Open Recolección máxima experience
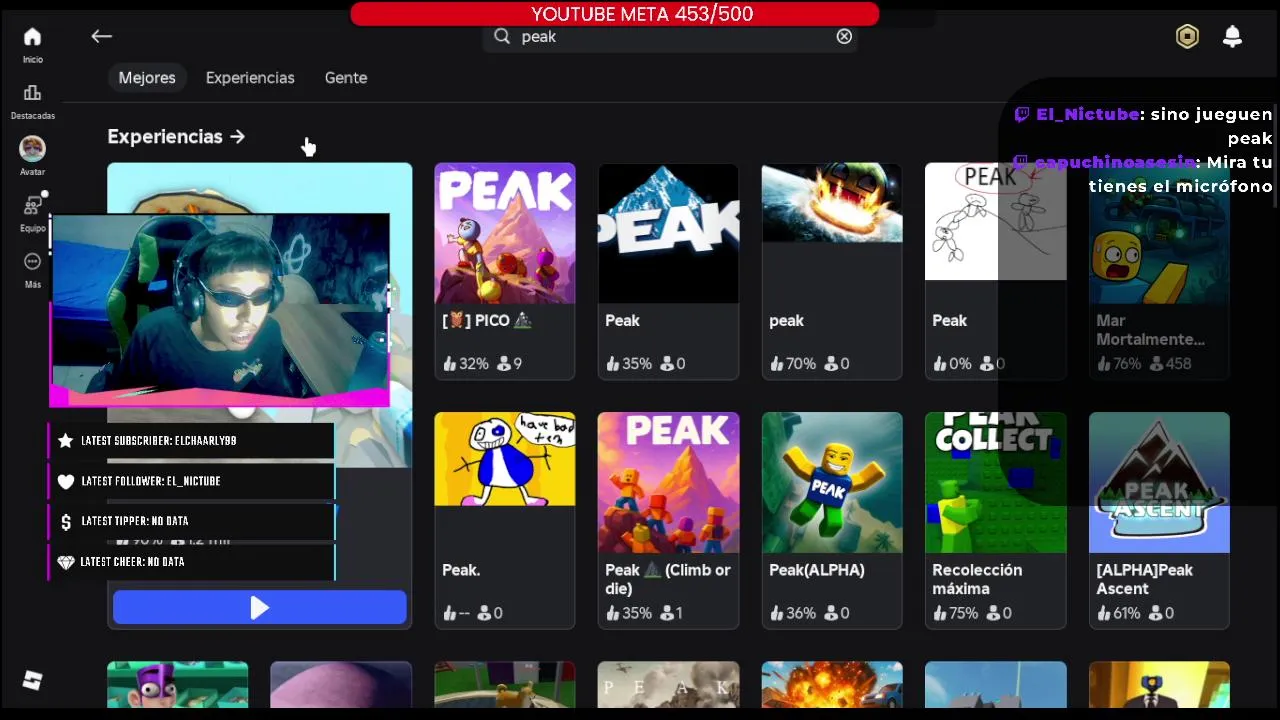This screenshot has width=1280, height=720. tap(996, 520)
